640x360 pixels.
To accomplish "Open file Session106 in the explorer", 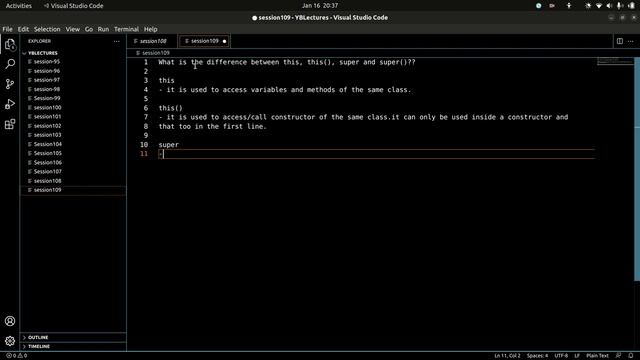I will 48,163.
